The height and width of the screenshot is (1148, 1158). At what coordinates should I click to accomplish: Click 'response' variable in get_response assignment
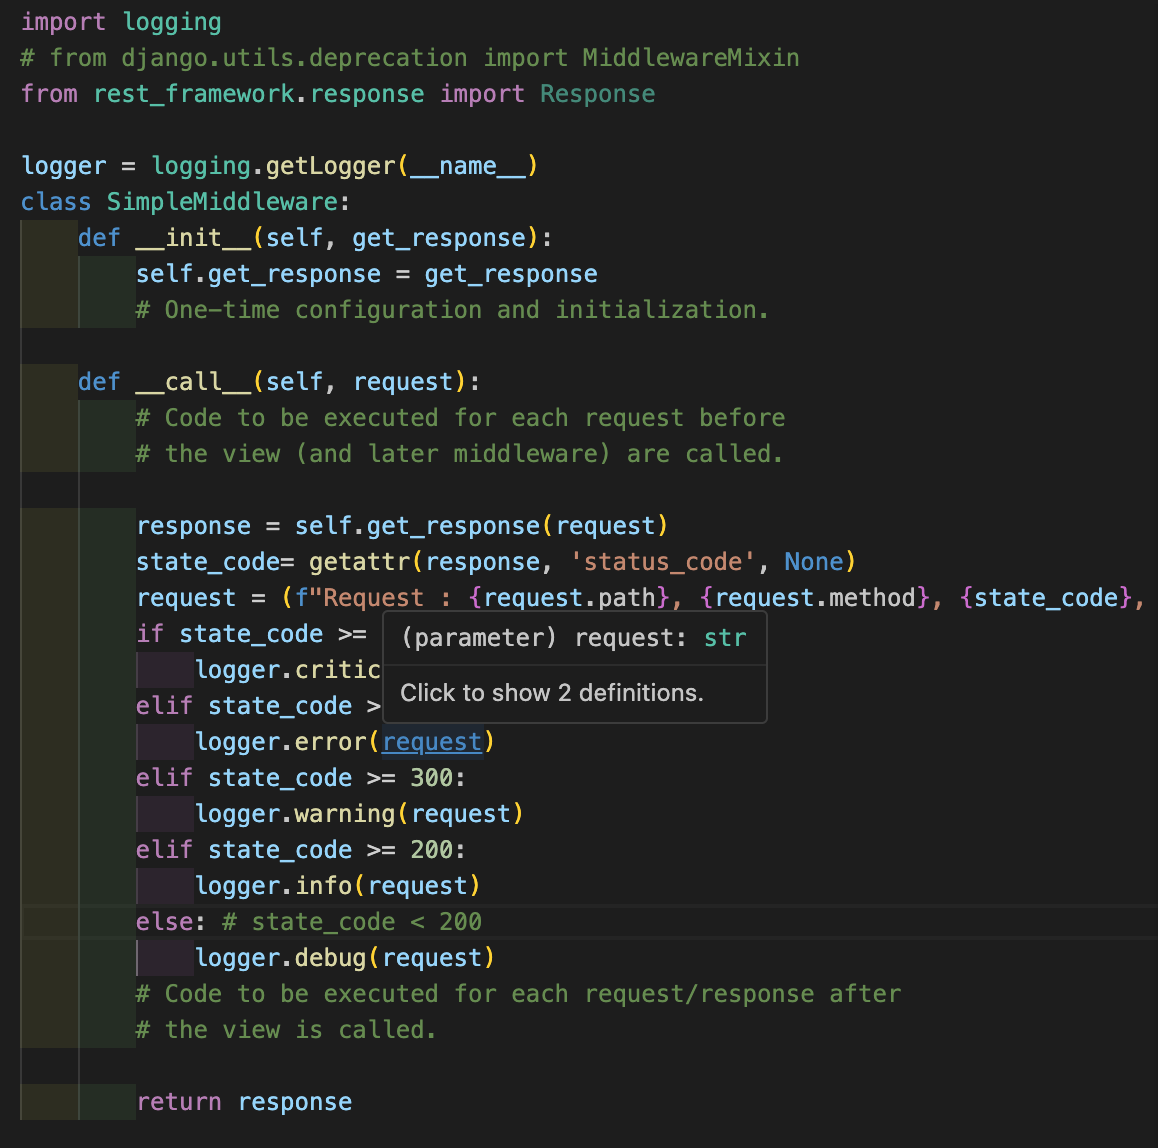pyautogui.click(x=193, y=526)
